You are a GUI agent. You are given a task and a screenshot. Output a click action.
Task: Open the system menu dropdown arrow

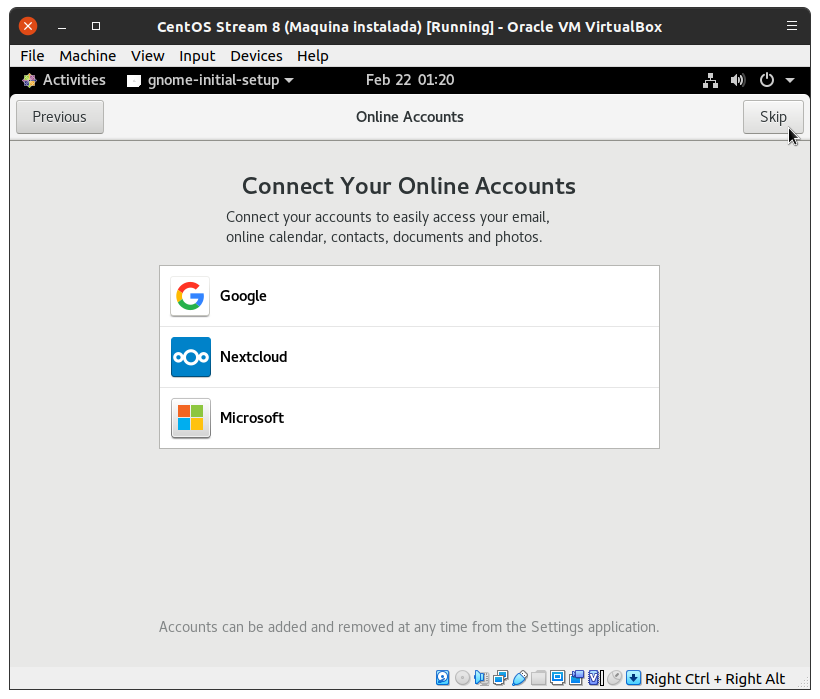click(x=790, y=80)
